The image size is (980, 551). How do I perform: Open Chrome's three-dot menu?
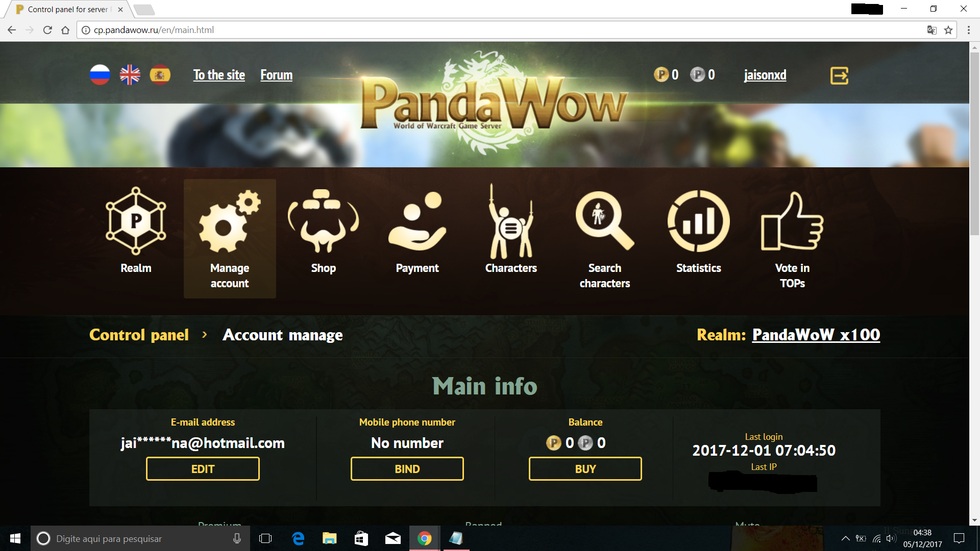tap(969, 29)
